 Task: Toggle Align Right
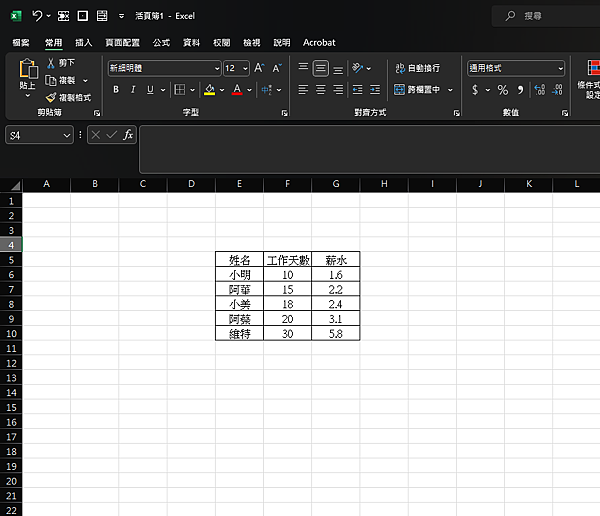pyautogui.click(x=338, y=90)
